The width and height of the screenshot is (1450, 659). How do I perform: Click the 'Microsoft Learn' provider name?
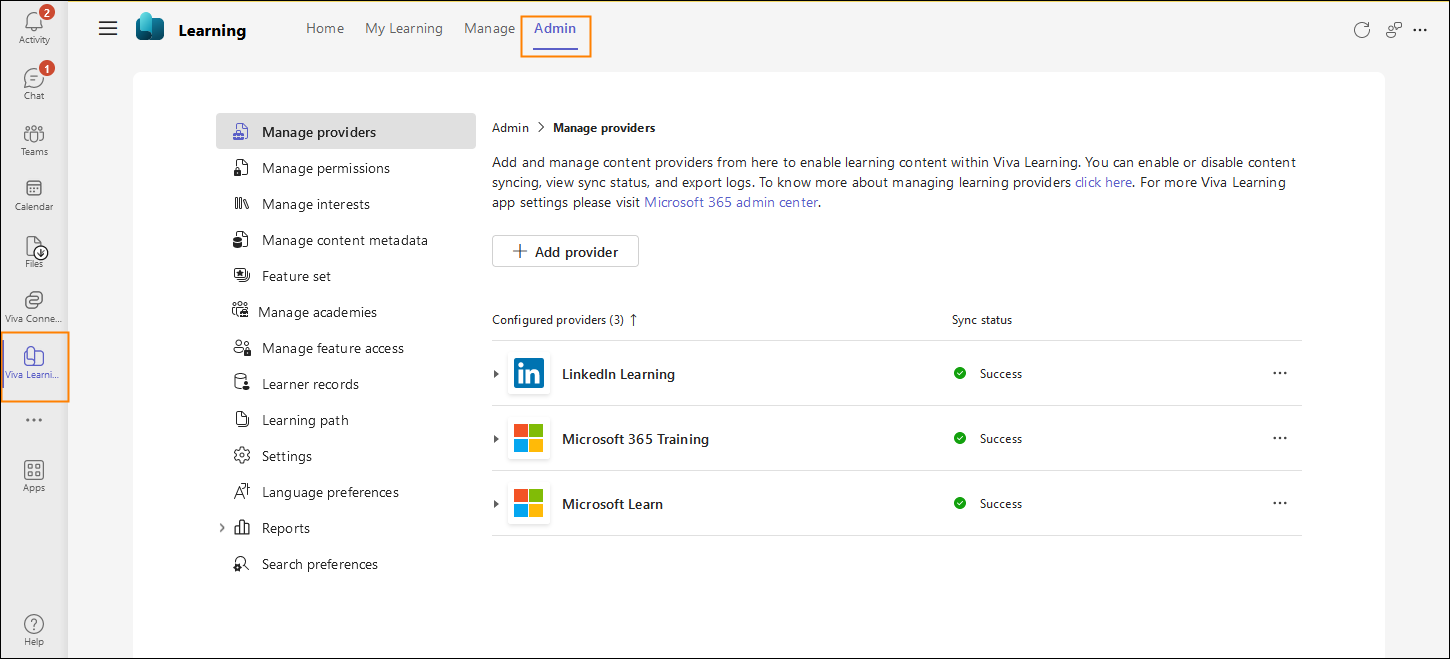[612, 504]
